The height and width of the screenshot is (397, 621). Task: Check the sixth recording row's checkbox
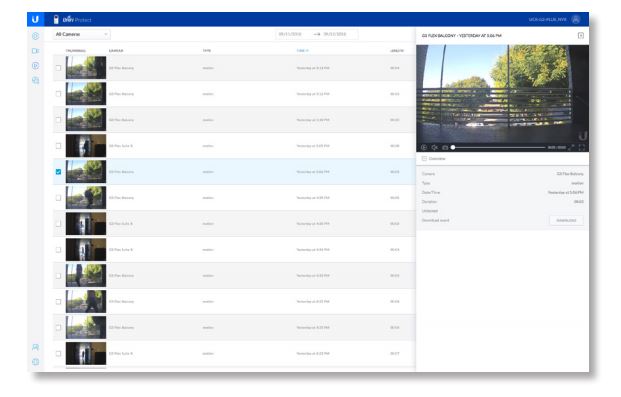(x=58, y=198)
